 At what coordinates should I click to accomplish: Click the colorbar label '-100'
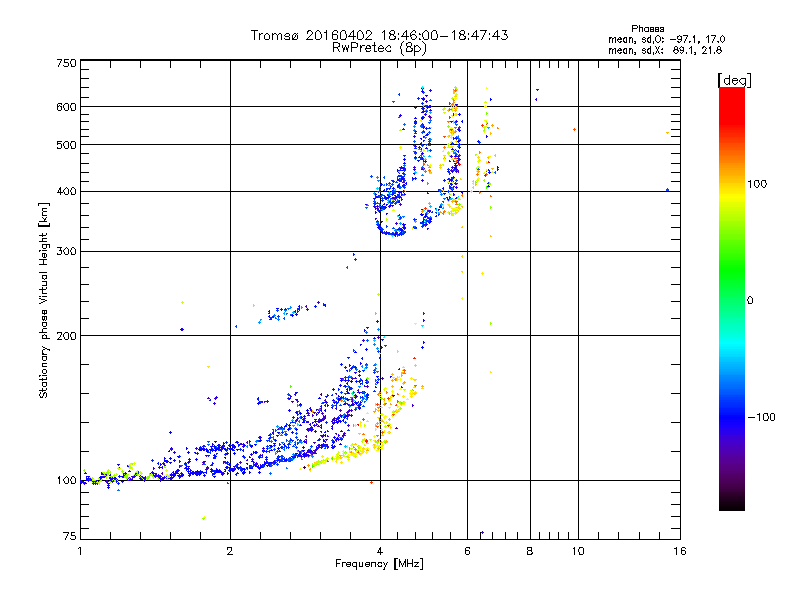point(762,417)
